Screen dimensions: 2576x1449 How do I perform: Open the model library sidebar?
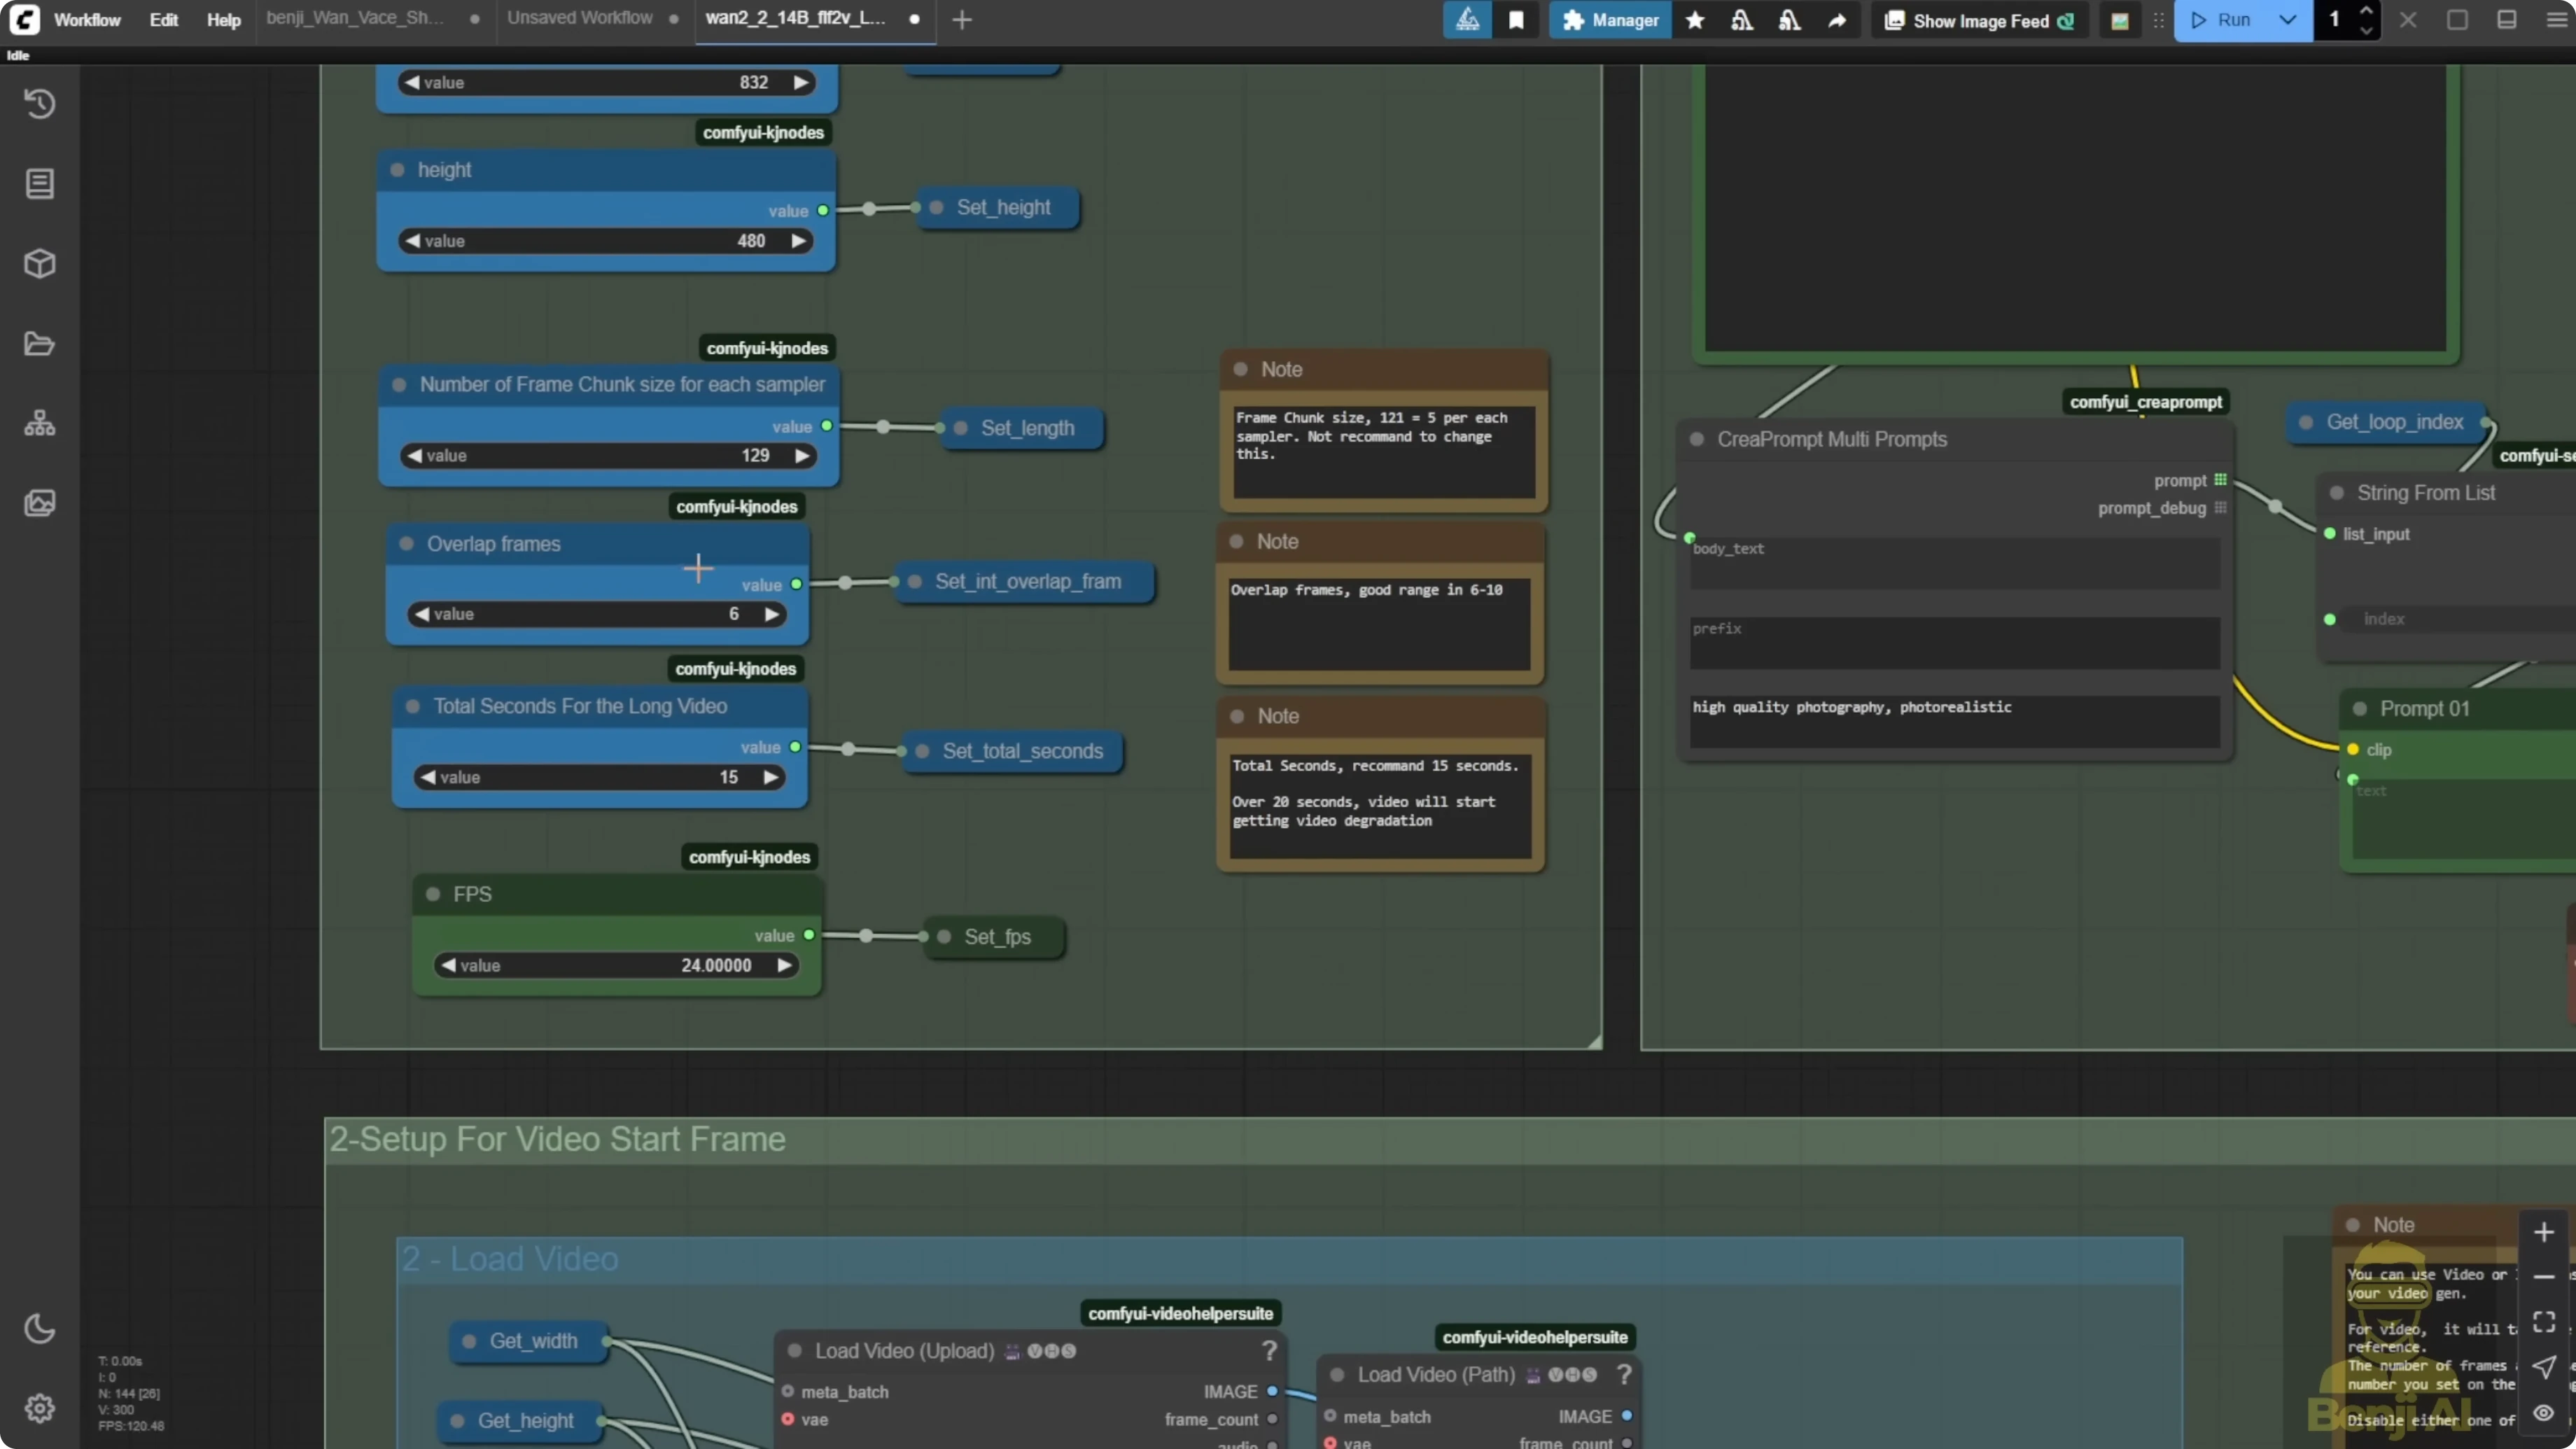point(40,263)
